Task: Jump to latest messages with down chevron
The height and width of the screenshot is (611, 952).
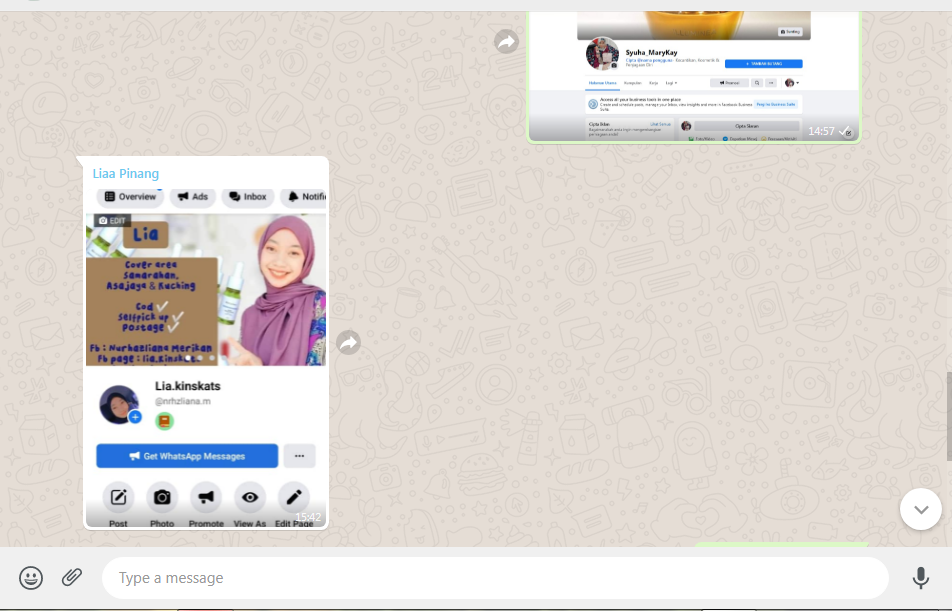Action: tap(920, 509)
